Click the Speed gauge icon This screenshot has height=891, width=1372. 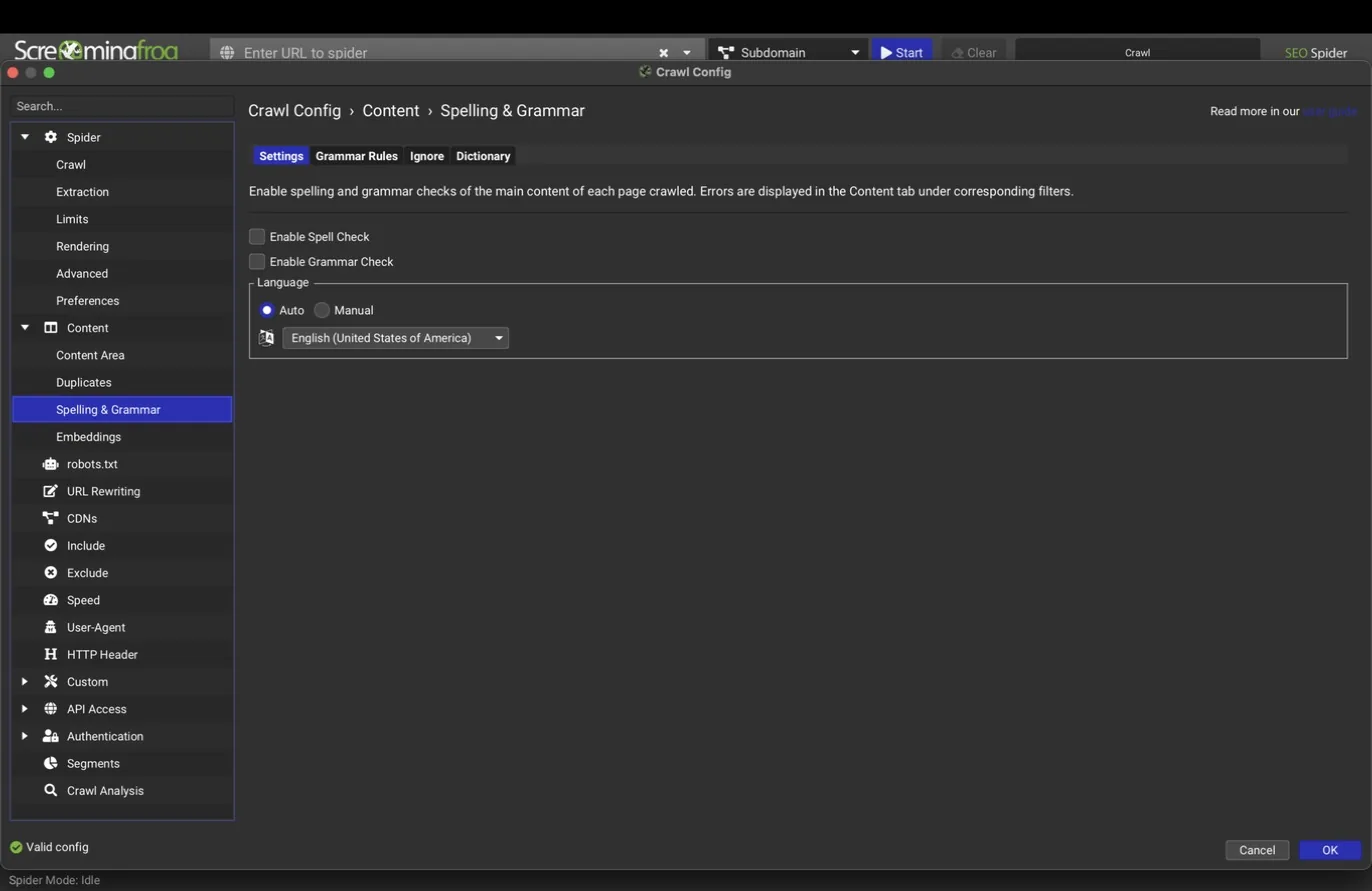51,600
